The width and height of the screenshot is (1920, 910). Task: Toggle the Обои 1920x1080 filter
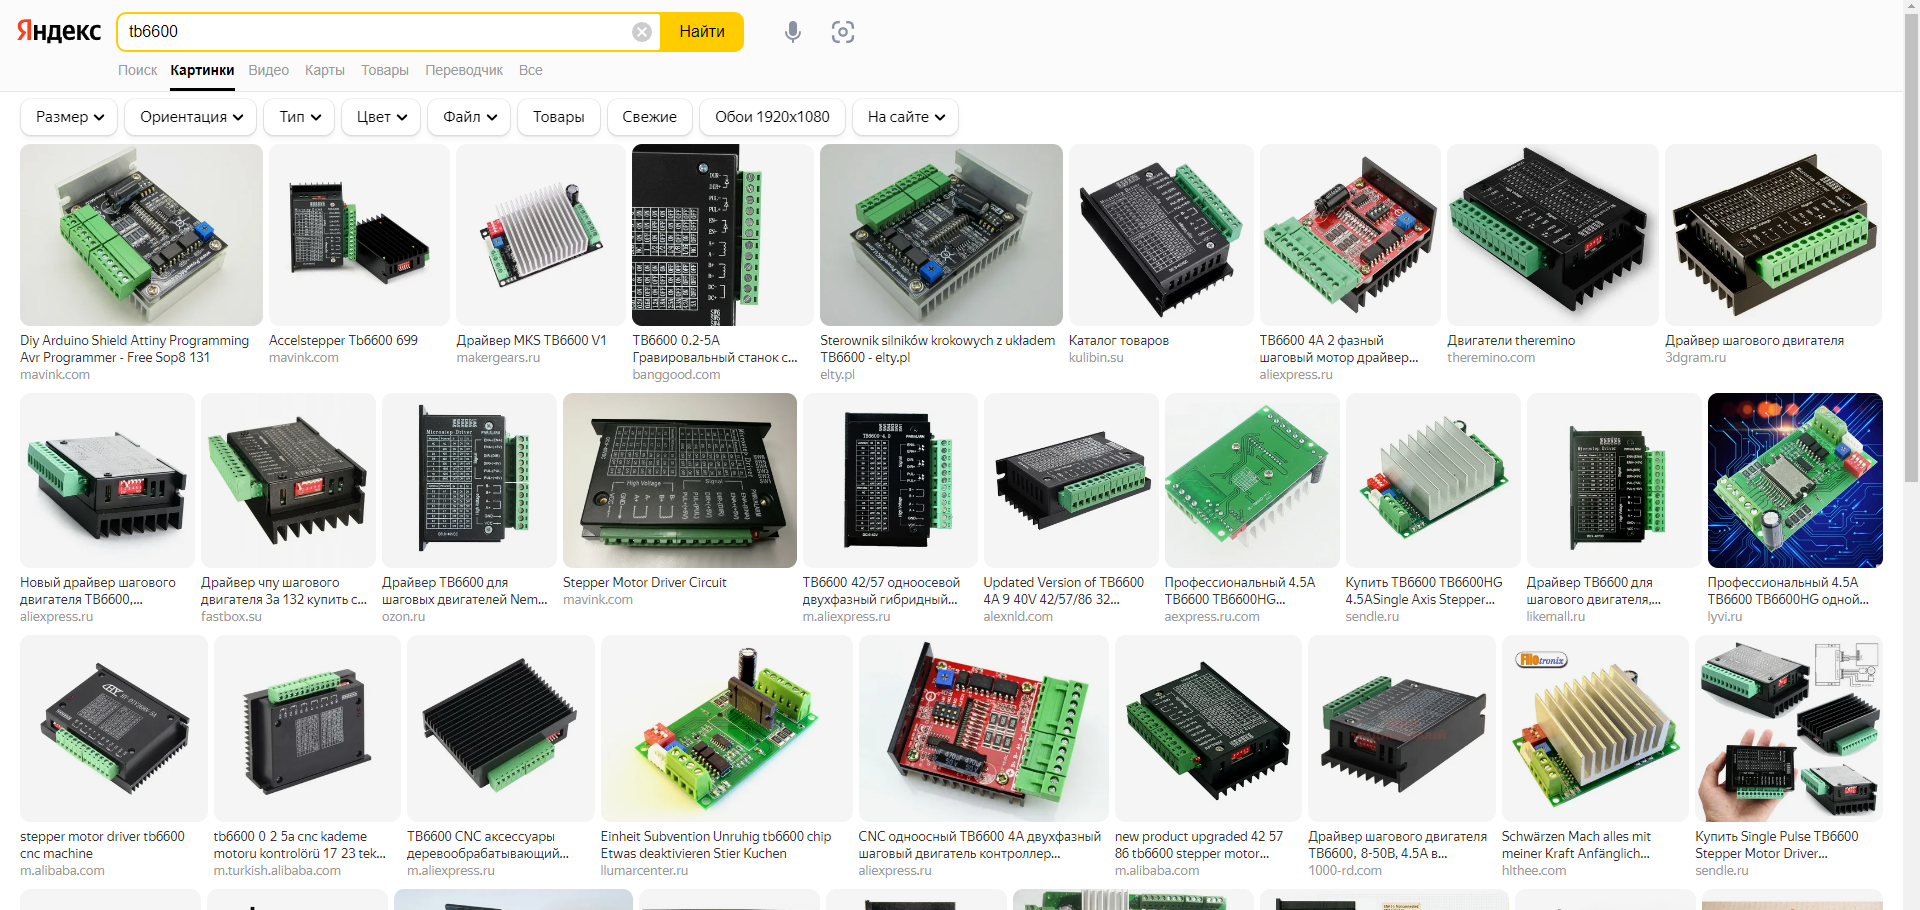tap(772, 117)
